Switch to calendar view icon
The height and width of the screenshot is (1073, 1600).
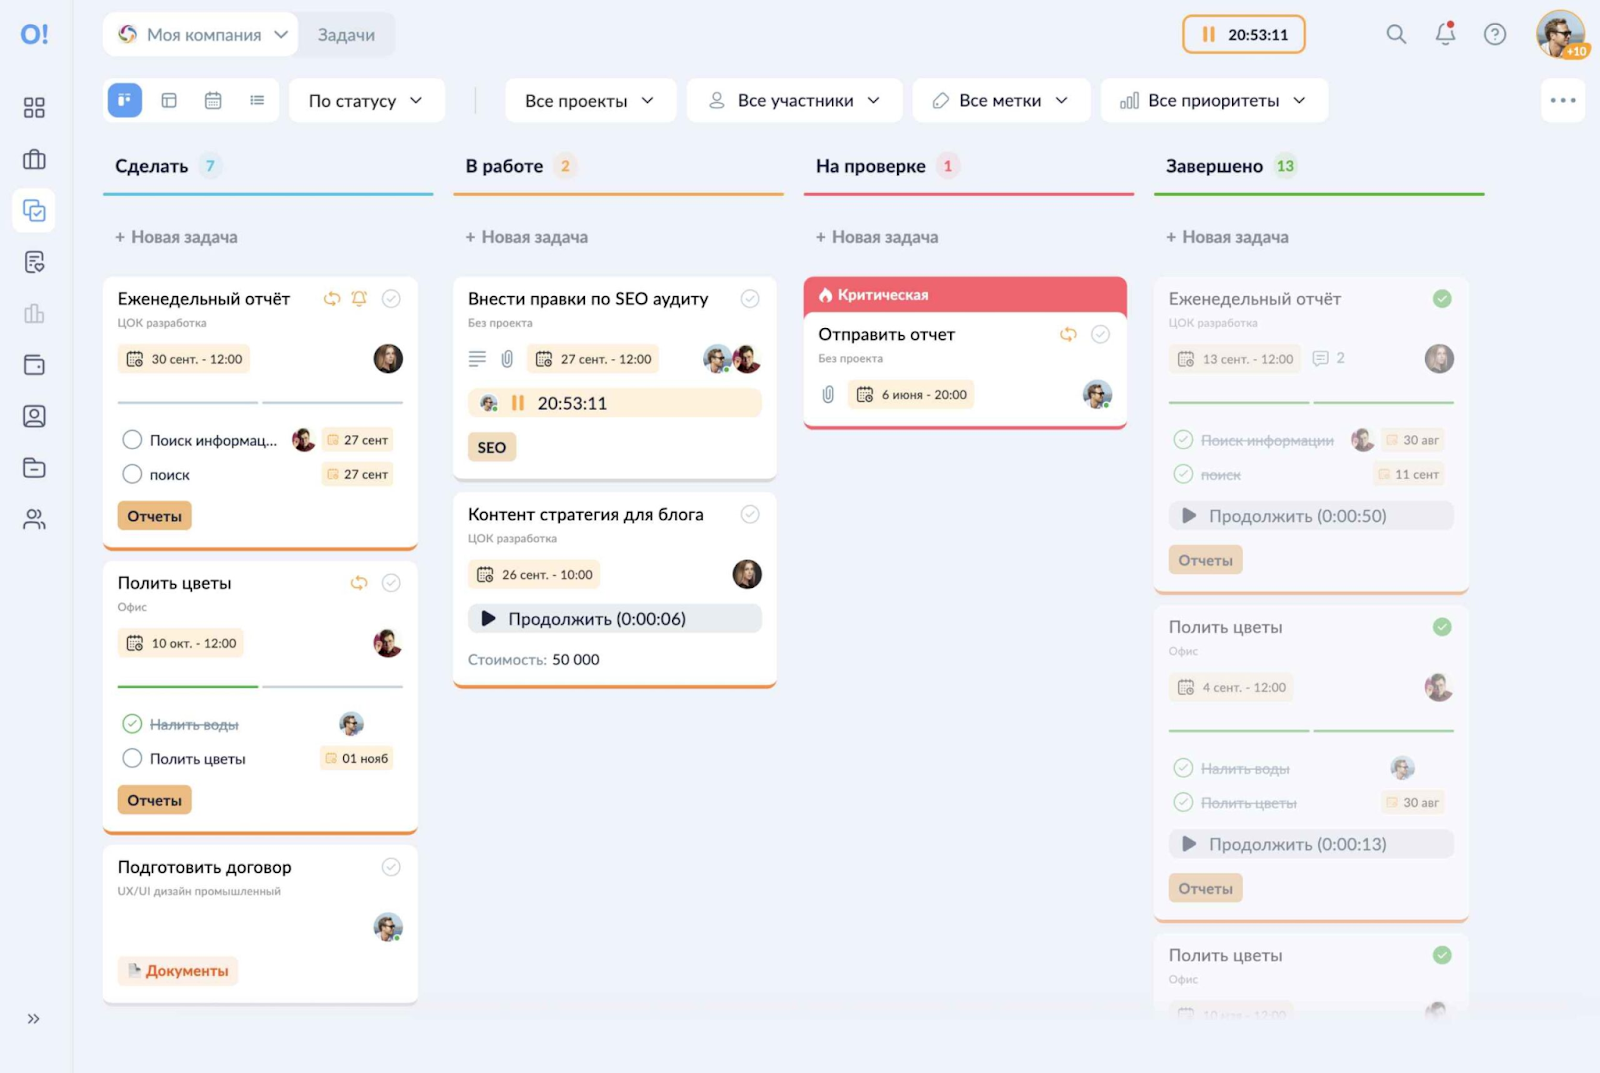(213, 101)
